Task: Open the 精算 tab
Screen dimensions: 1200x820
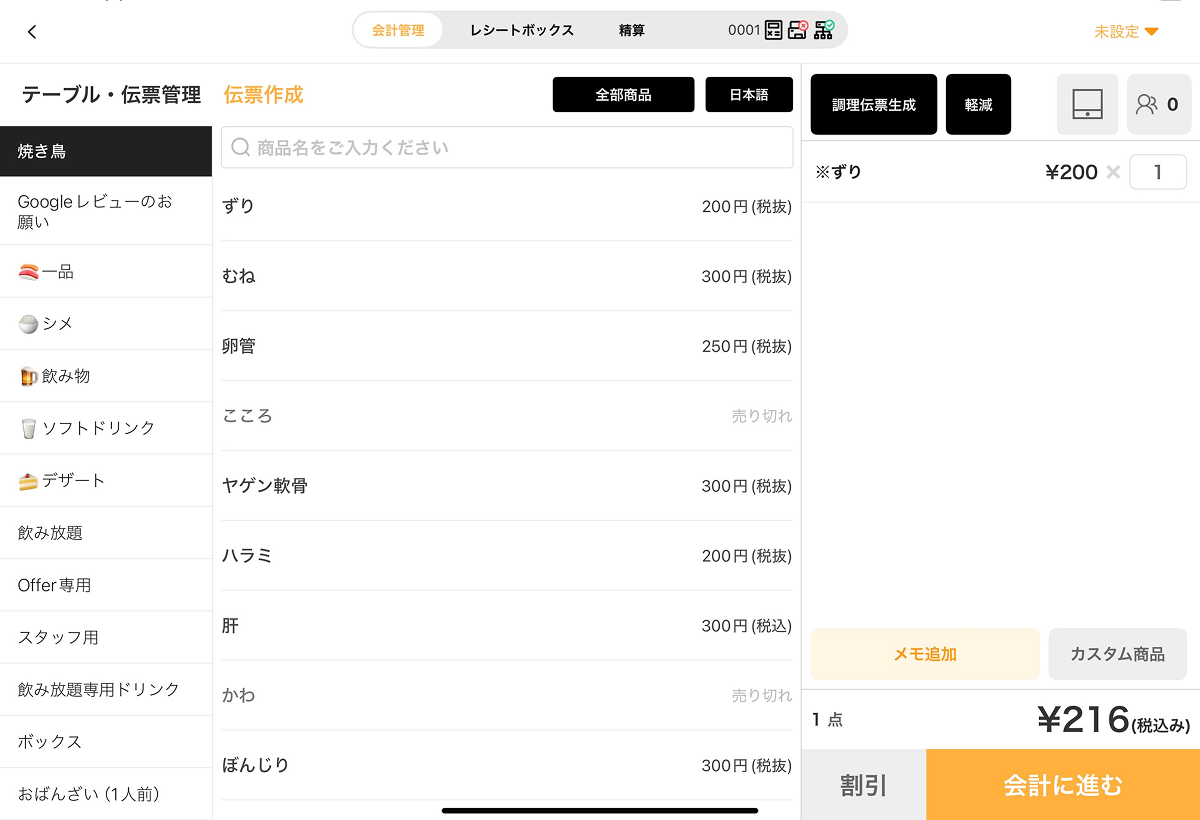Action: (x=632, y=30)
